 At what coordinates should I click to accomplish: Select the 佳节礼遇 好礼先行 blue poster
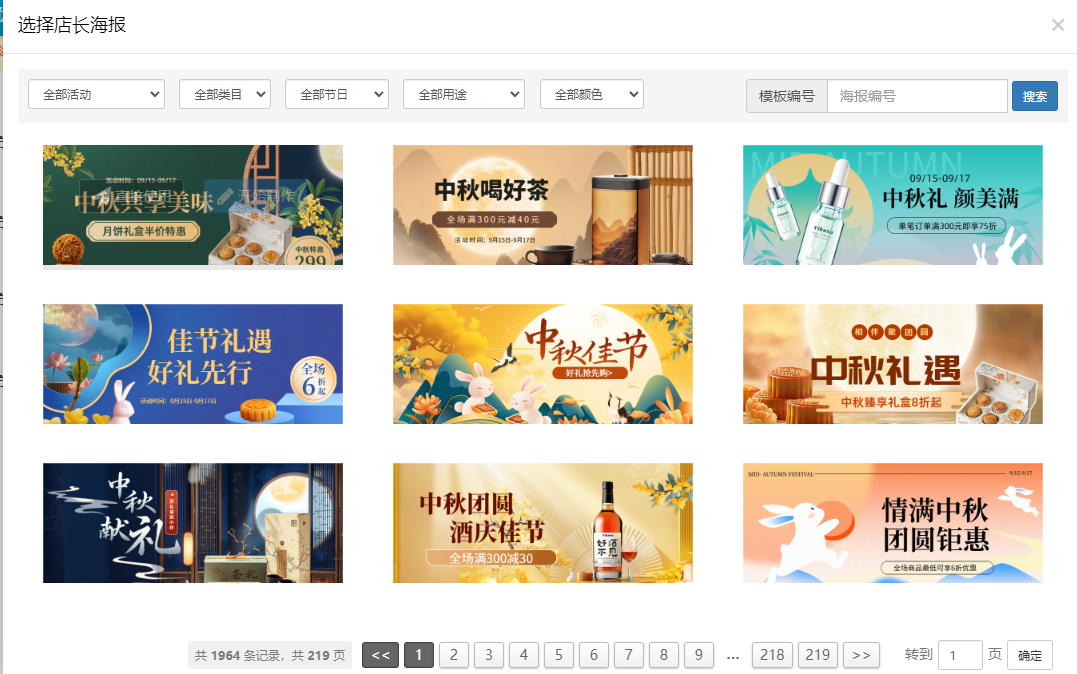[x=192, y=364]
